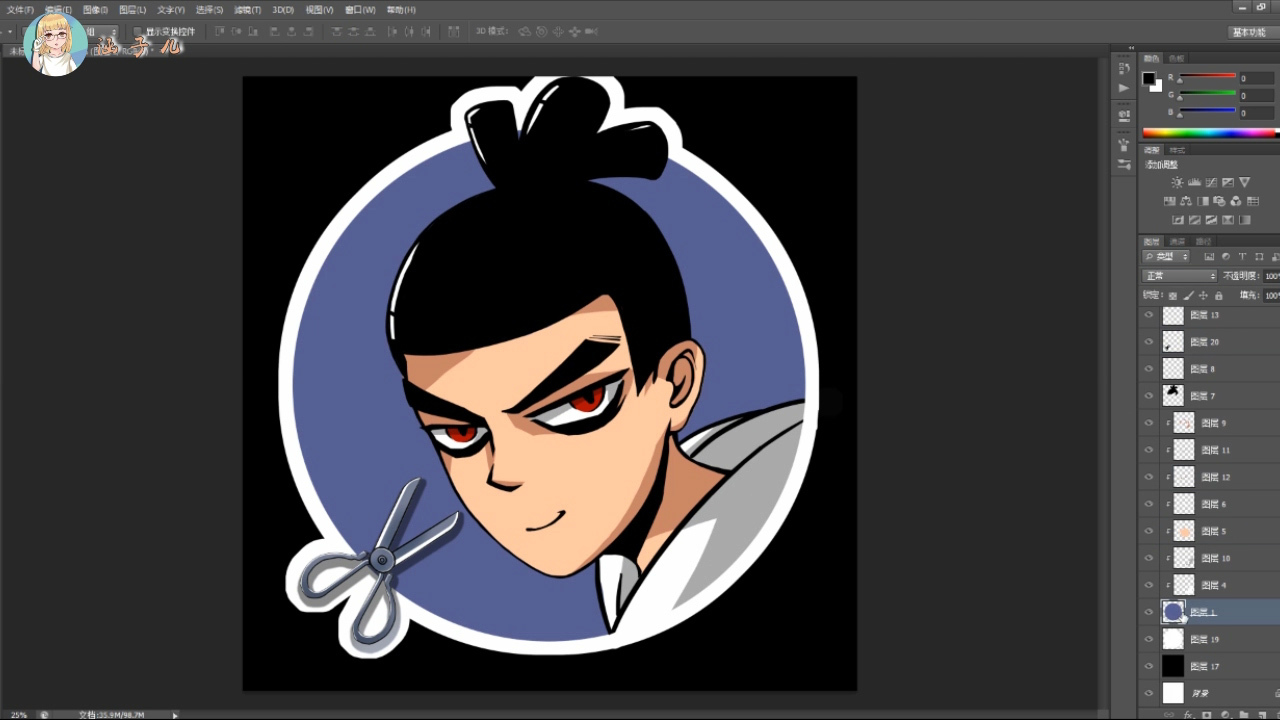The height and width of the screenshot is (720, 1280).
Task: Open the 窗口(W) menu
Action: point(360,10)
